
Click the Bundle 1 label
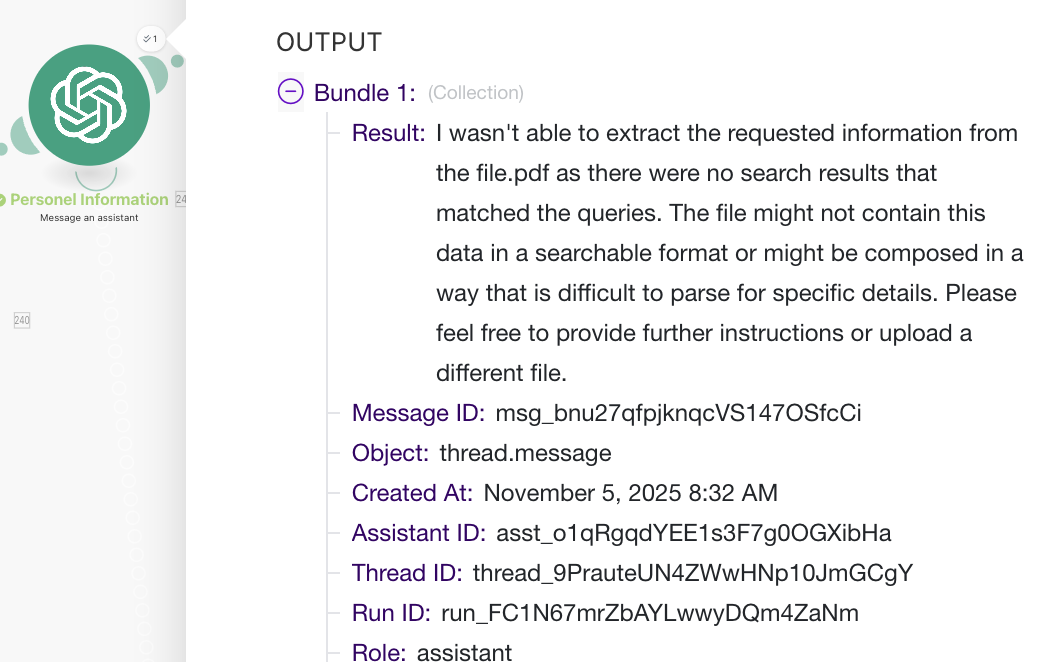[x=364, y=93]
